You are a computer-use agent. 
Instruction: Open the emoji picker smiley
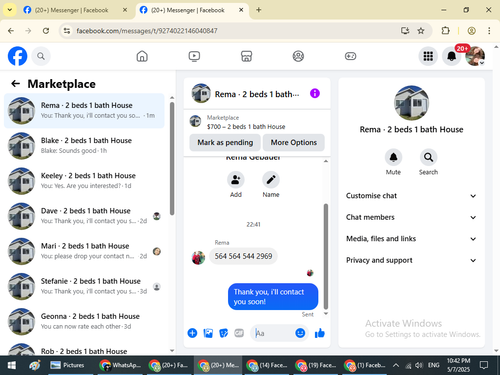click(300, 333)
